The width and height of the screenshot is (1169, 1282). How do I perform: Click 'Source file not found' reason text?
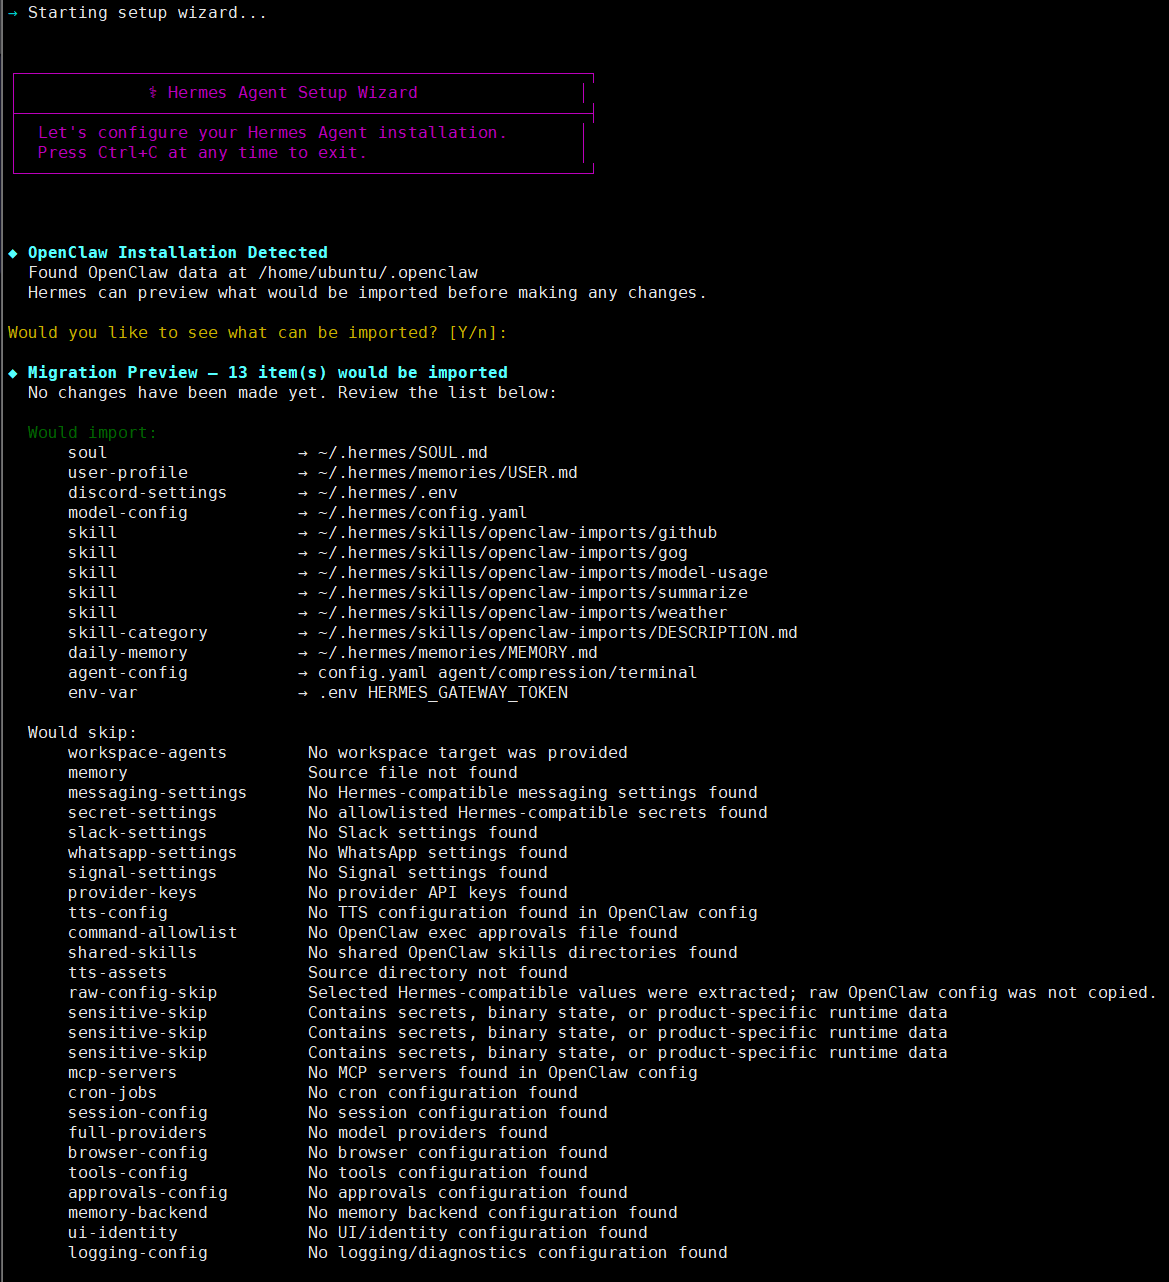413,772
